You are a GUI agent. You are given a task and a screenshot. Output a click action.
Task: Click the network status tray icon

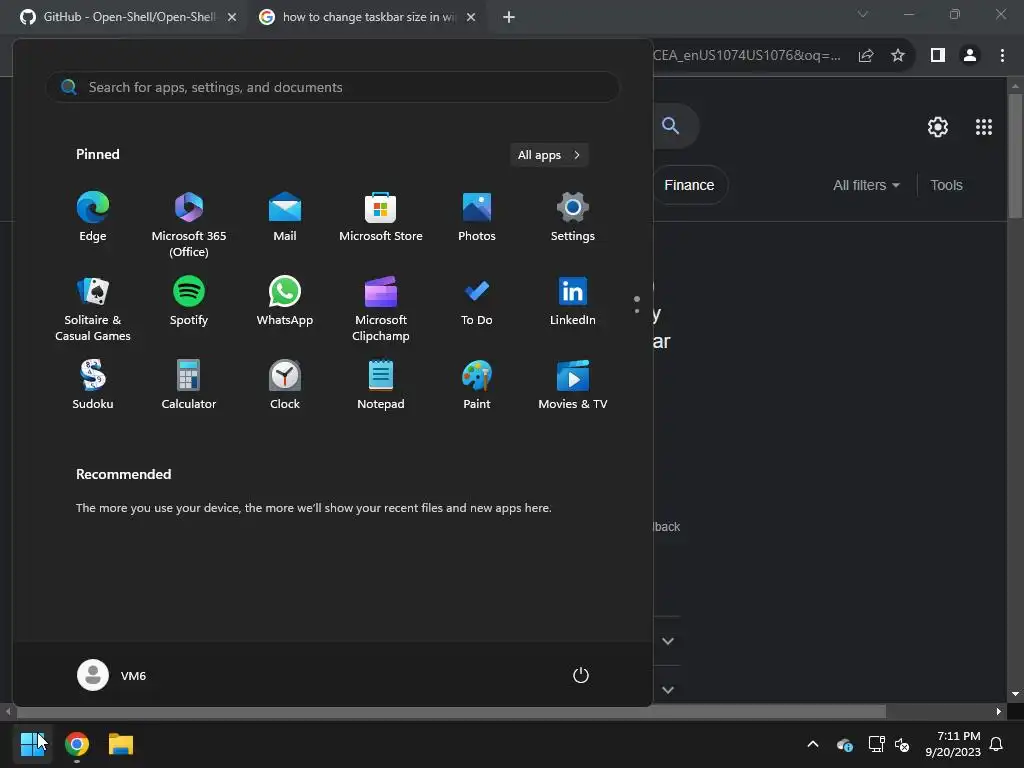coord(876,744)
